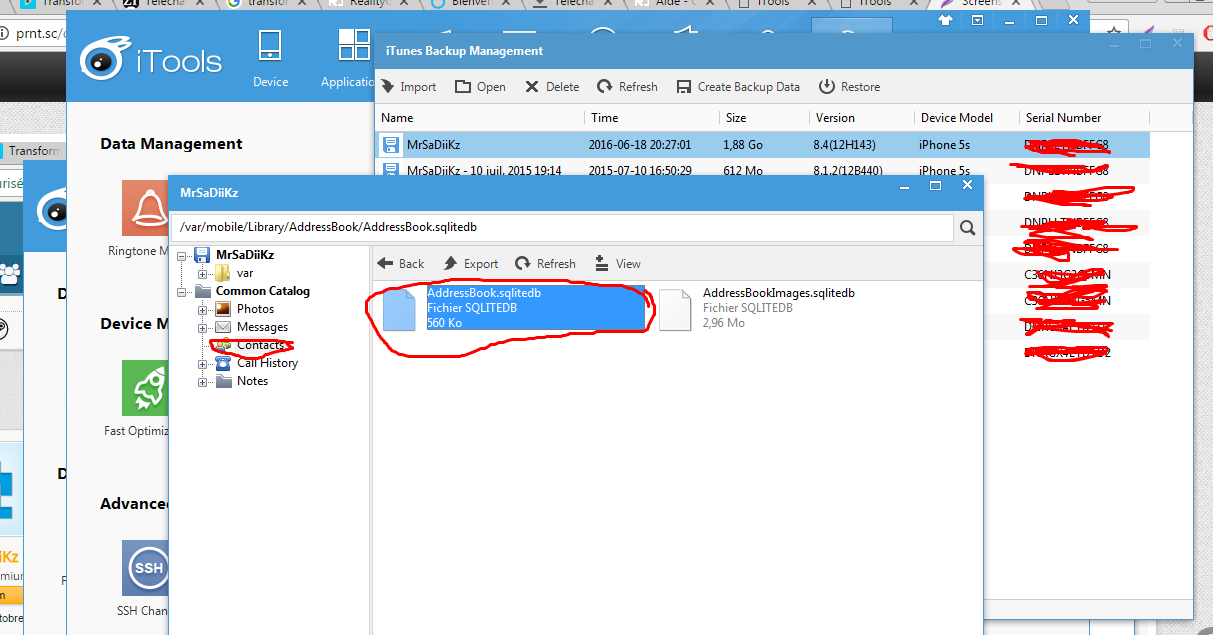Open the Device section in iTools header
1213x635 pixels.
coord(270,58)
